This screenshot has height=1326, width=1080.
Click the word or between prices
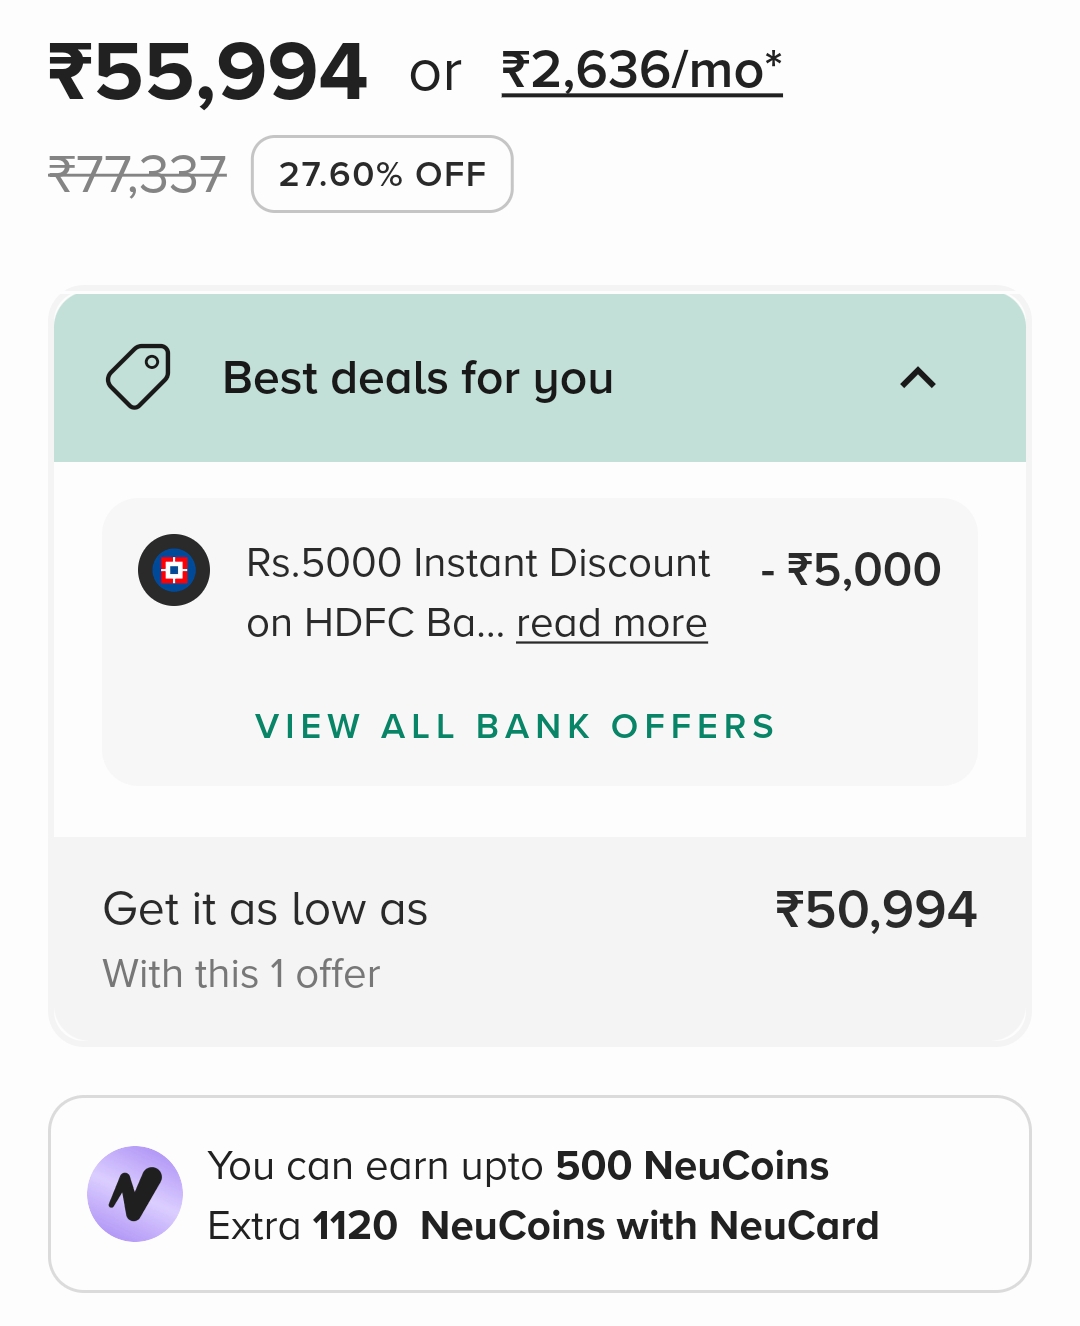435,73
